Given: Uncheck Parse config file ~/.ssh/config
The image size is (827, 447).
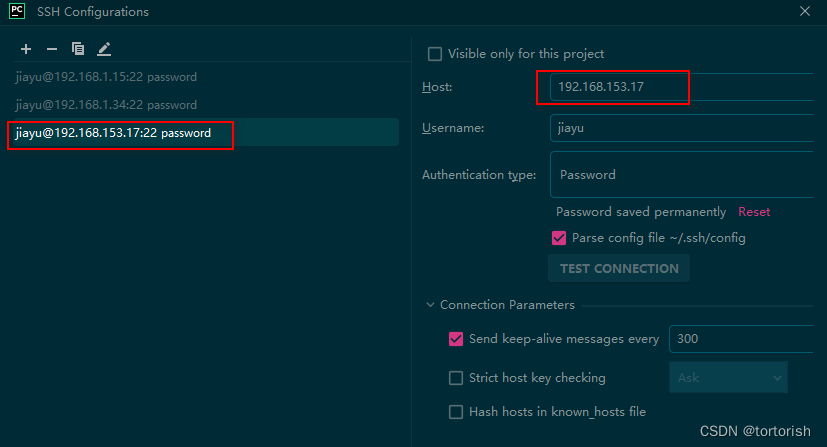Looking at the screenshot, I should (x=559, y=238).
